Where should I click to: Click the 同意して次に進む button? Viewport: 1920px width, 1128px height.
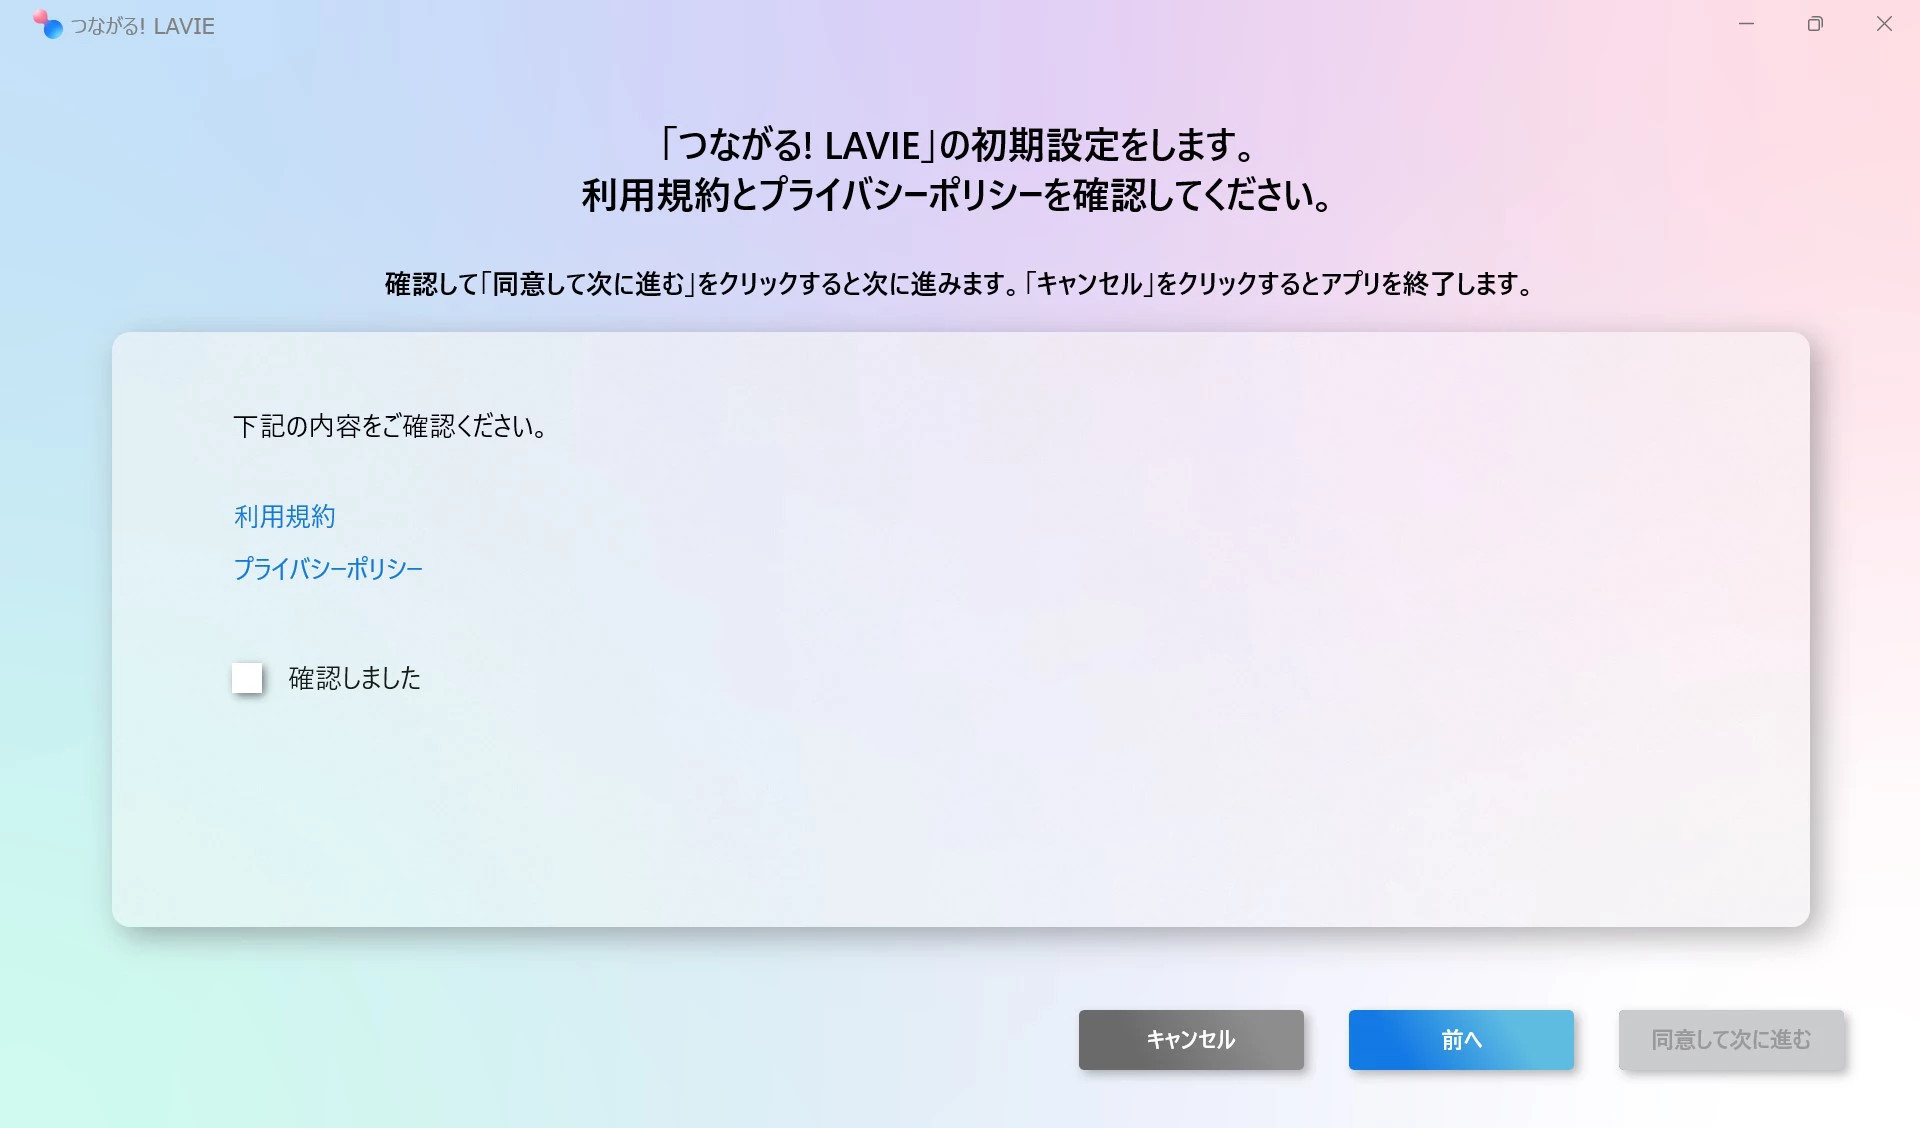pyautogui.click(x=1731, y=1040)
